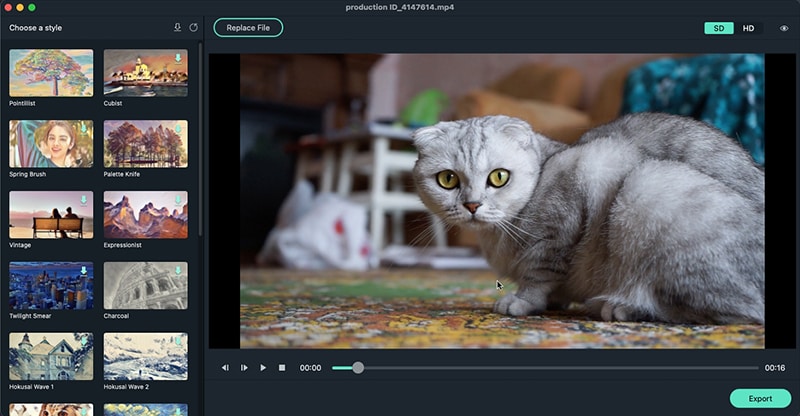
Task: Select the Spring Brush style thumbnail
Action: click(x=51, y=143)
